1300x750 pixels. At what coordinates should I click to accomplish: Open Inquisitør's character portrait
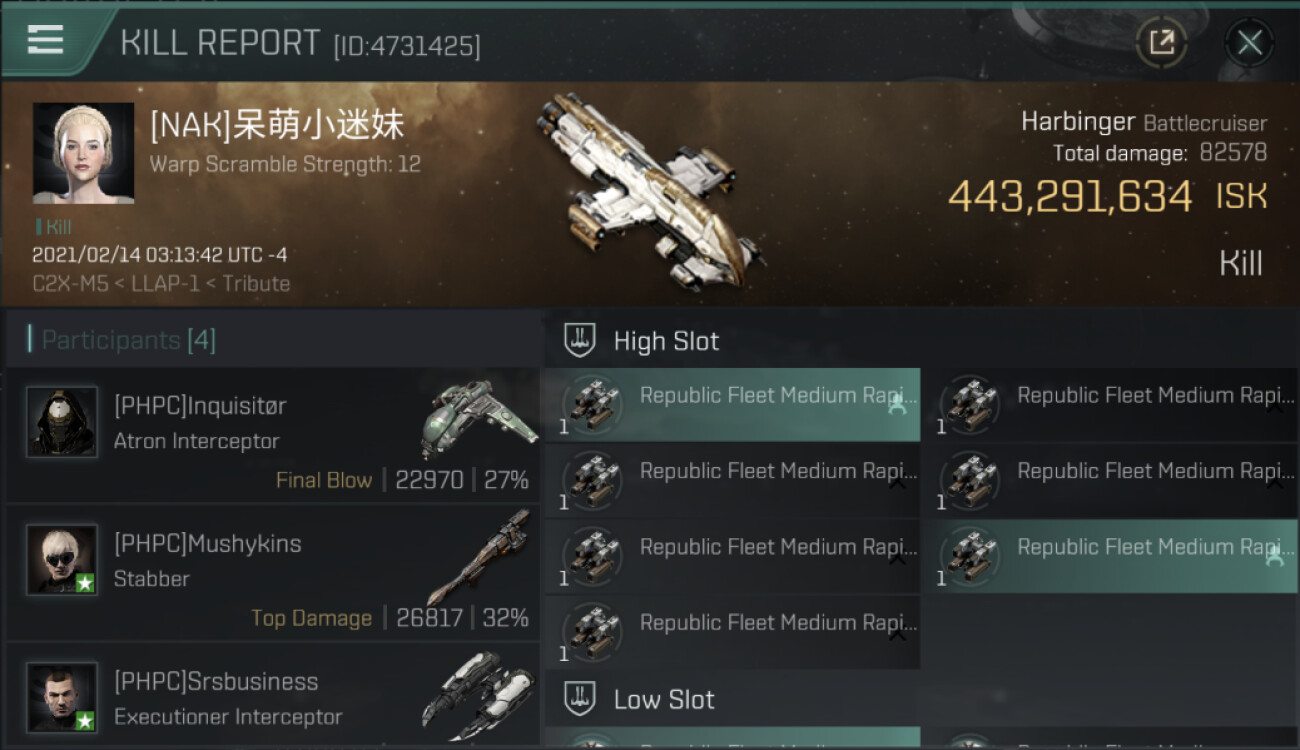pos(62,422)
